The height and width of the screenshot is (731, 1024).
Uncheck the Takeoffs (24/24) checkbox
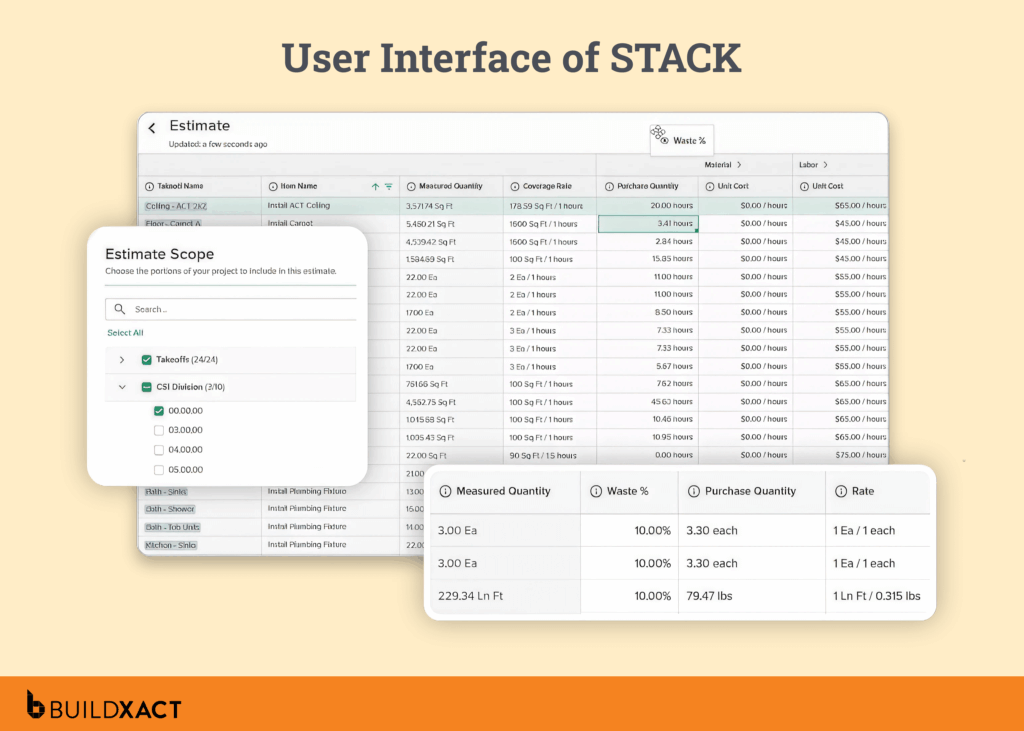[x=147, y=360]
